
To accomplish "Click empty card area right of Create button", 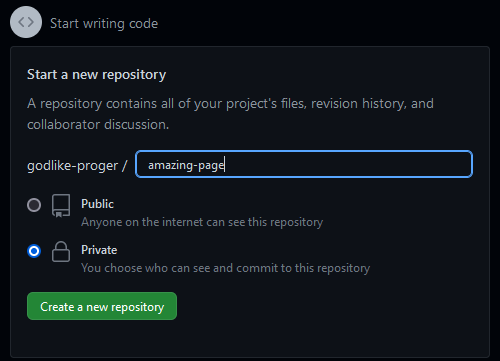I will (330, 306).
